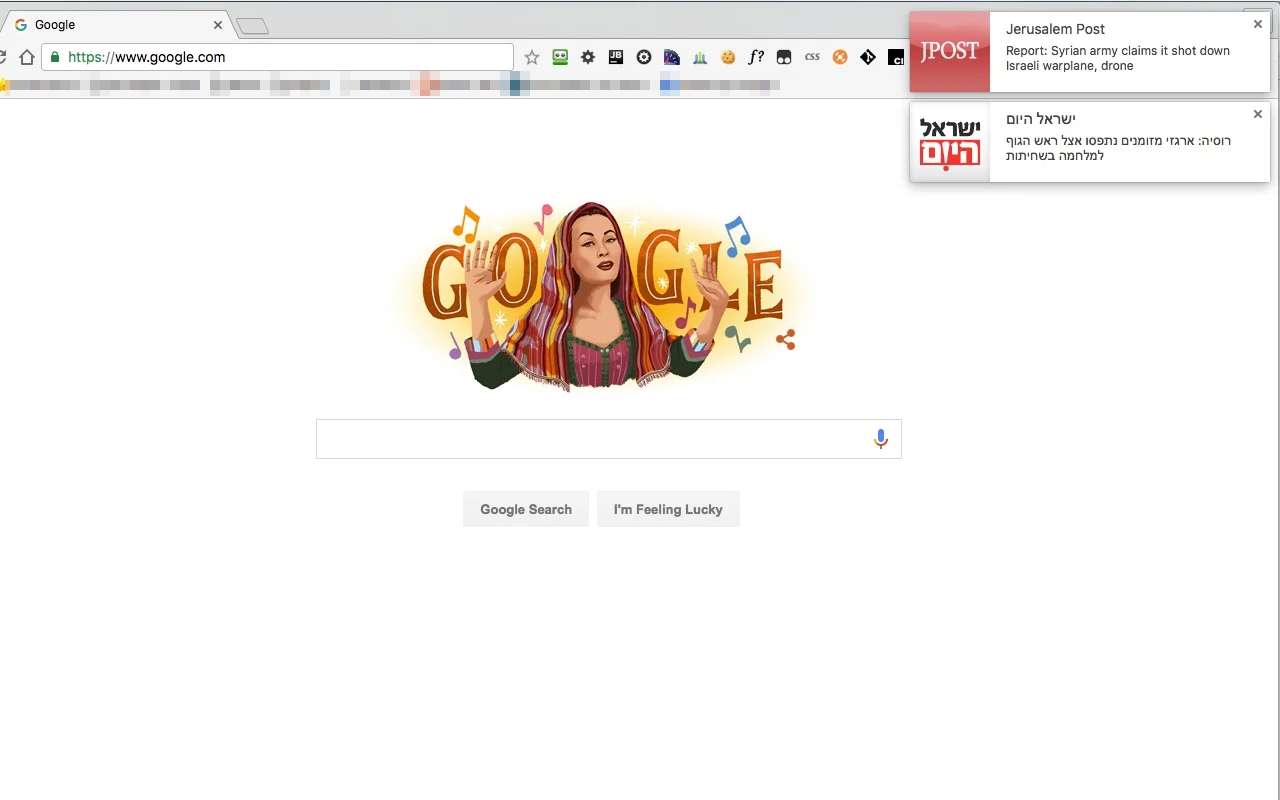The height and width of the screenshot is (800, 1280).
Task: Open the orange lifebuoy extension icon
Action: pos(840,58)
